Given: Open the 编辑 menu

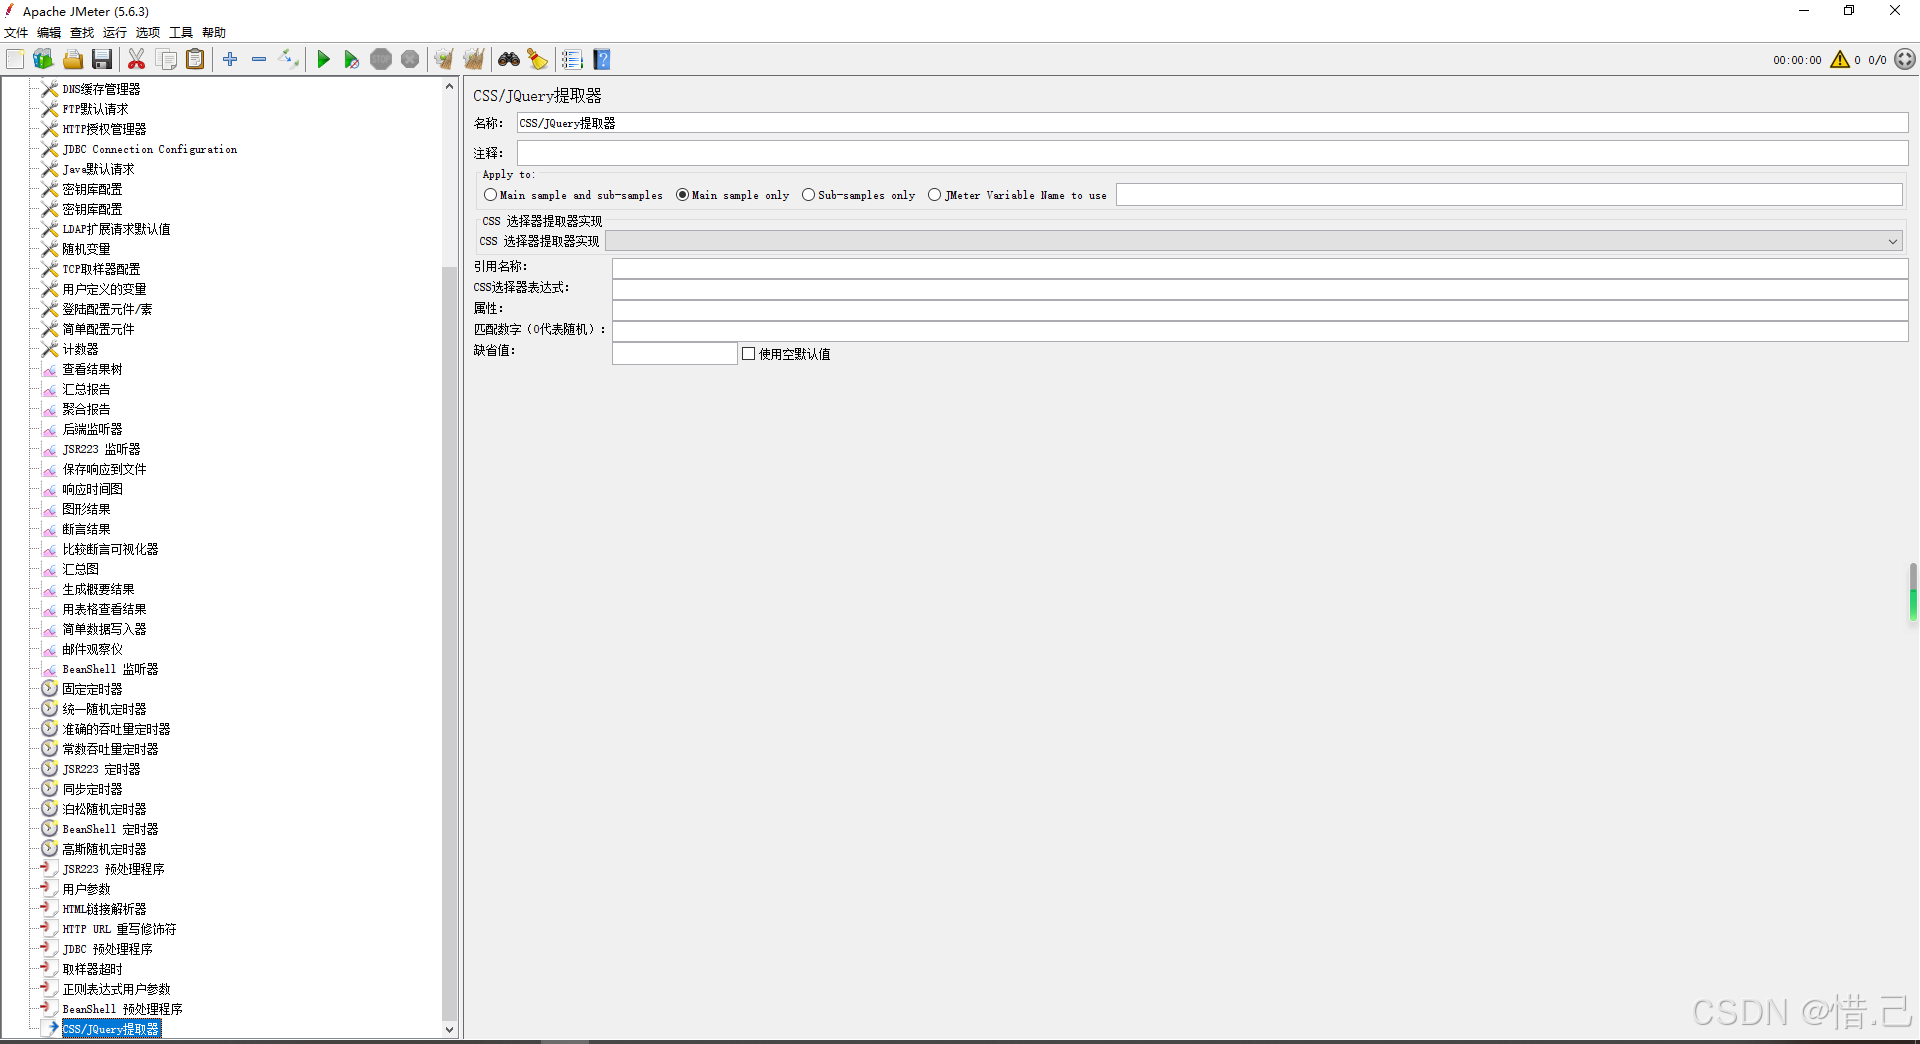Looking at the screenshot, I should click(49, 33).
